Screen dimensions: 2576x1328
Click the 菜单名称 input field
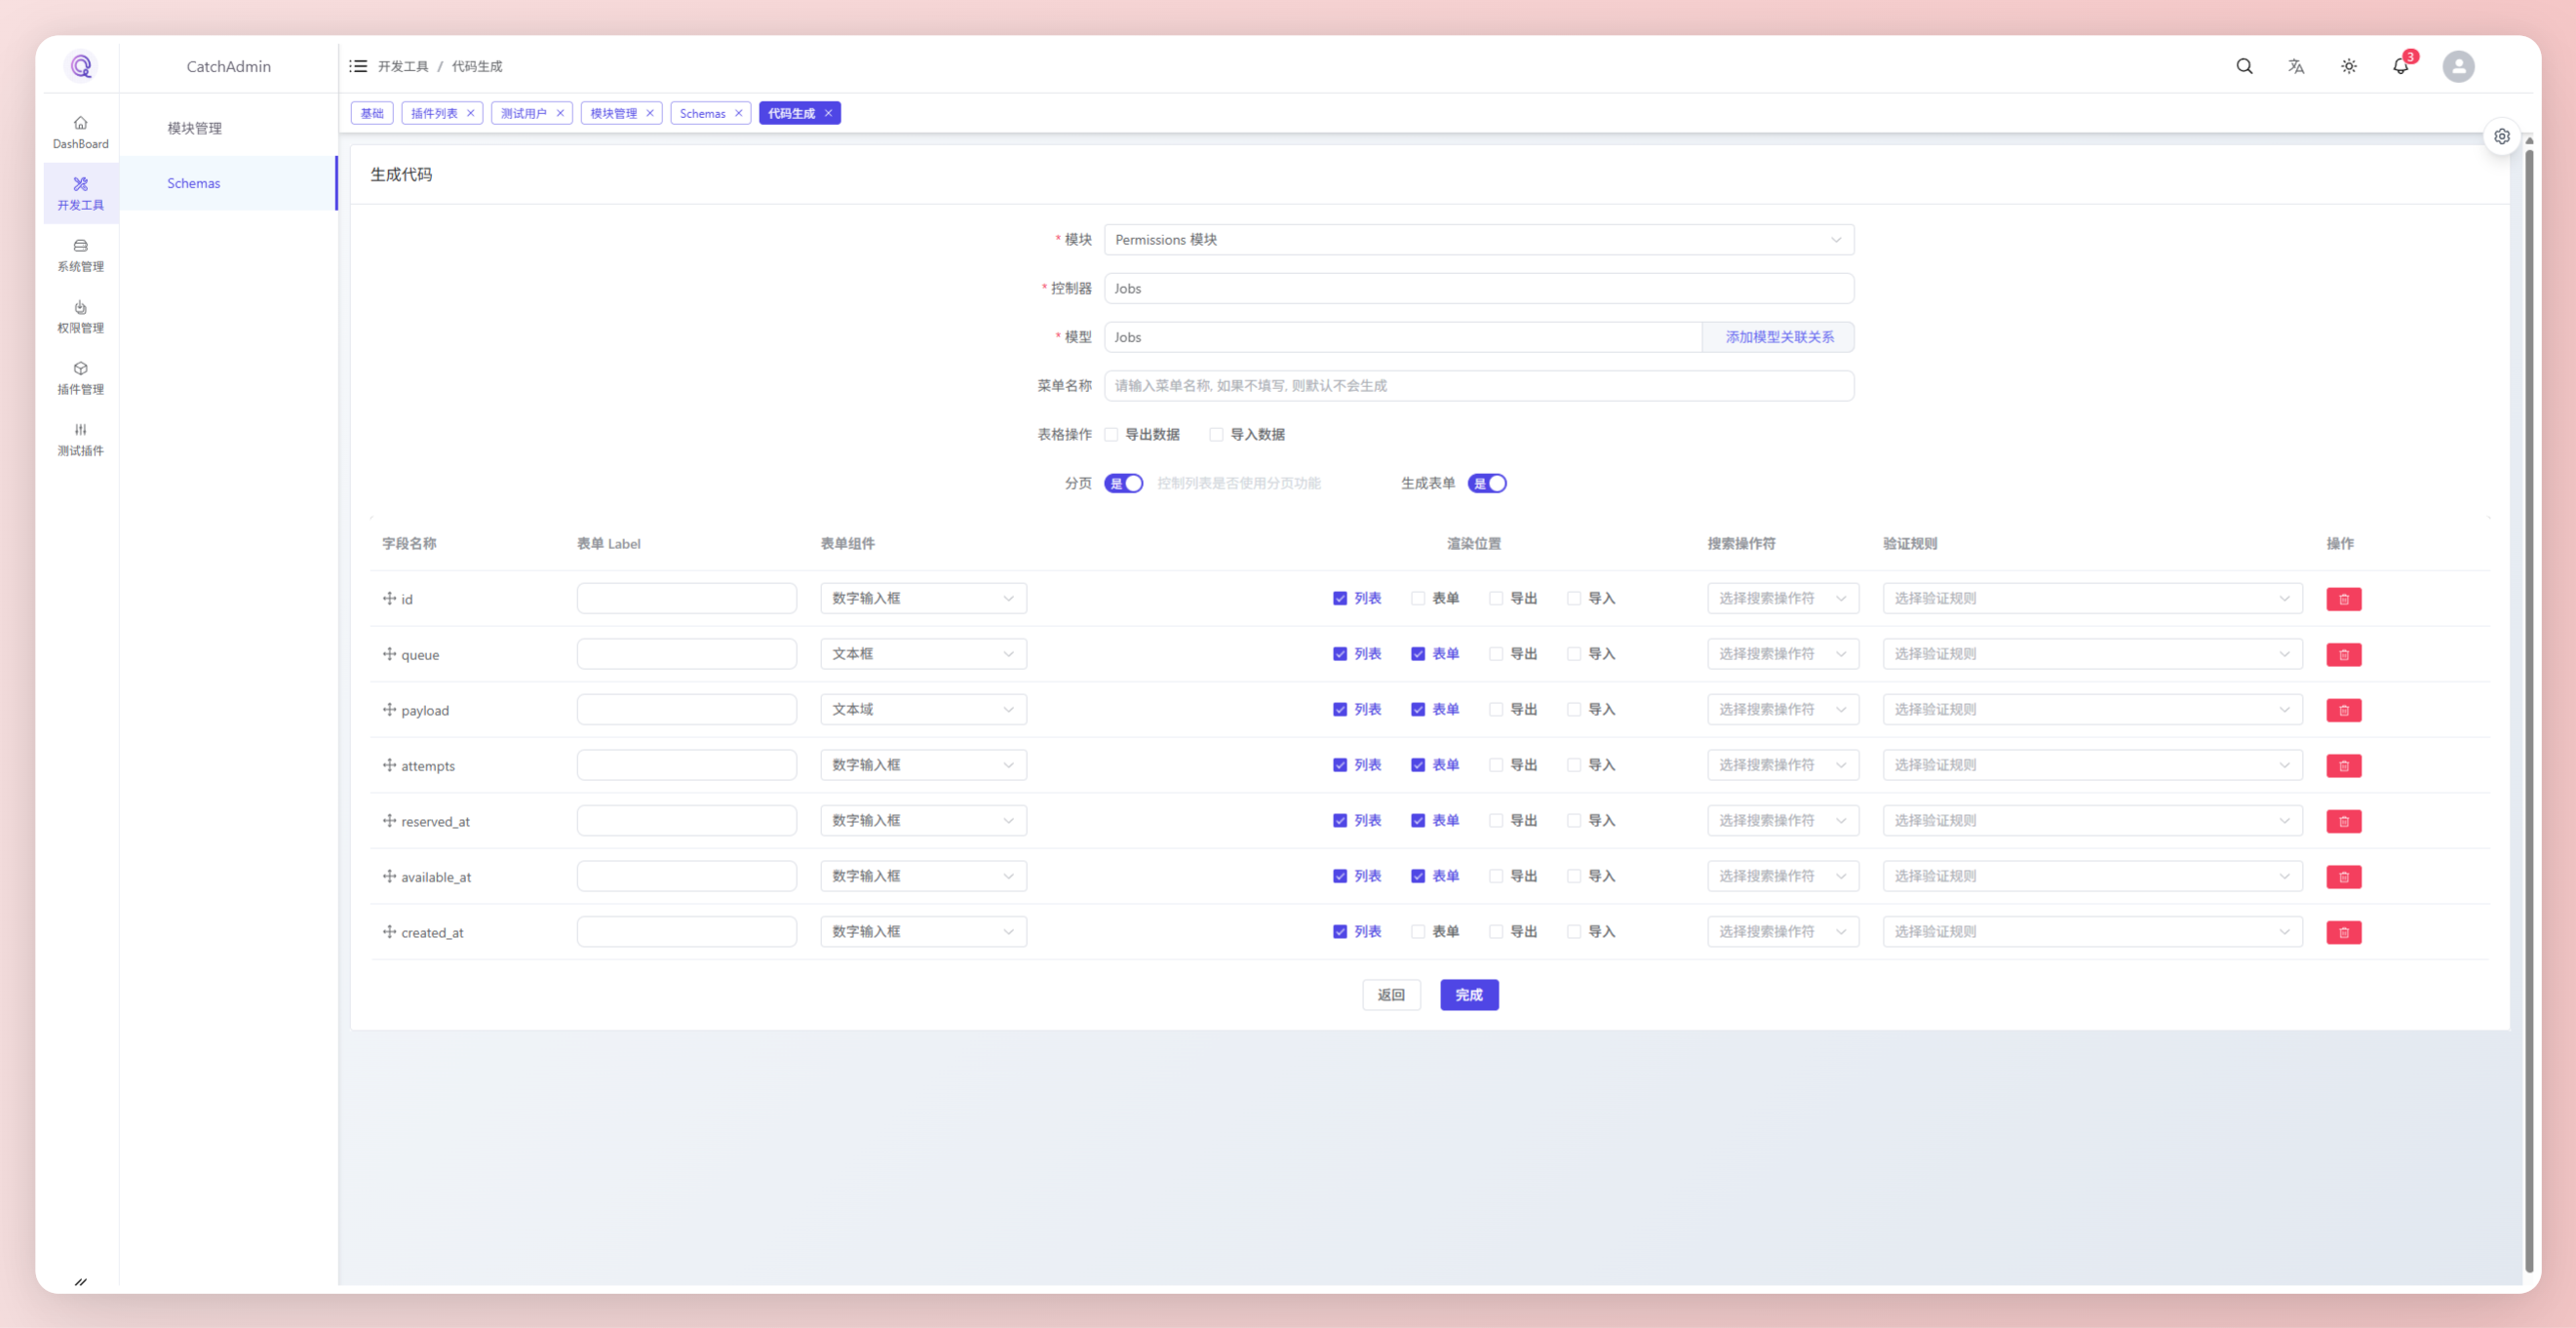(x=1478, y=386)
